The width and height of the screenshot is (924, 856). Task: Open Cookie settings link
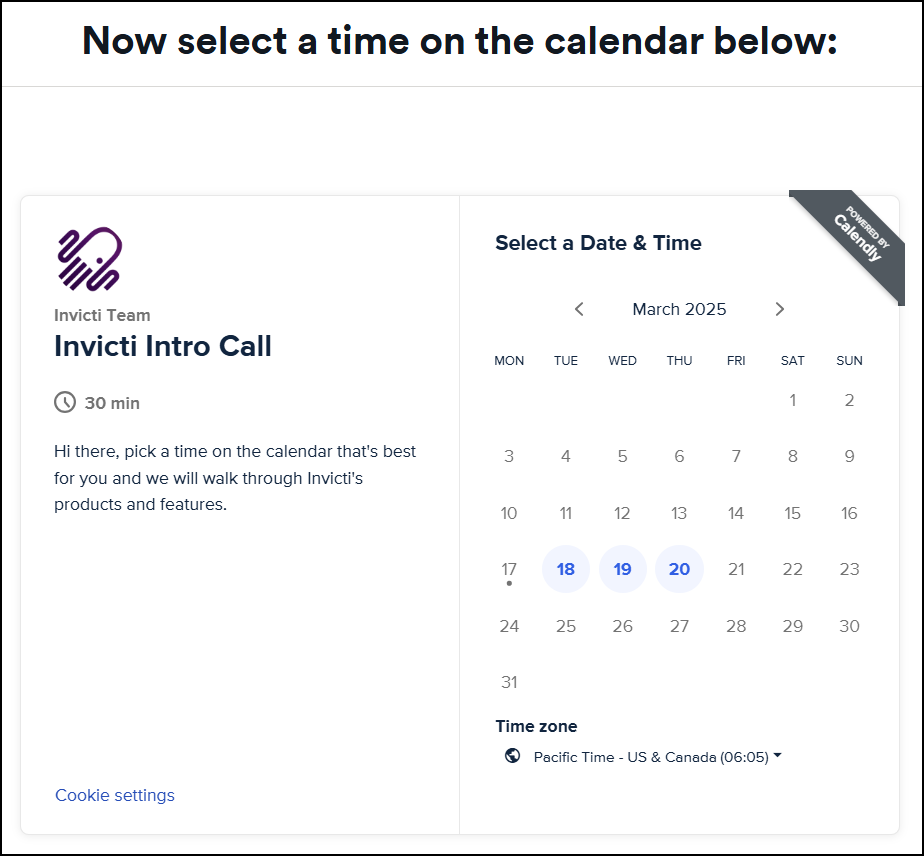(115, 795)
